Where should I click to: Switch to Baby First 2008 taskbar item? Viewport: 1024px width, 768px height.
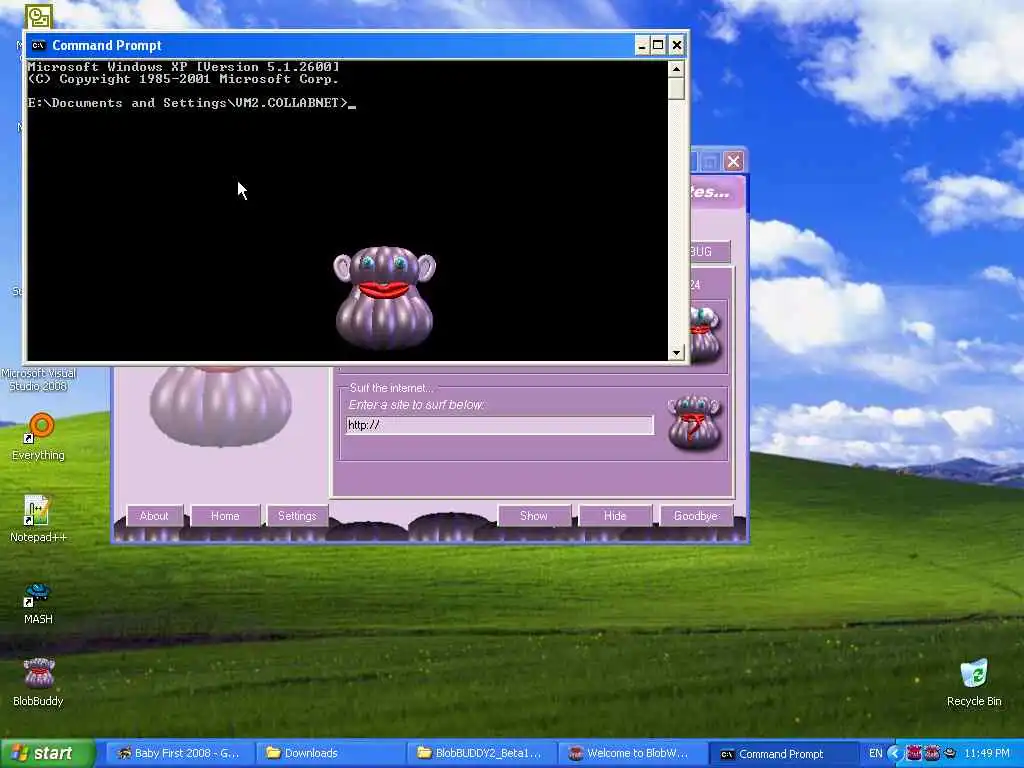point(179,753)
